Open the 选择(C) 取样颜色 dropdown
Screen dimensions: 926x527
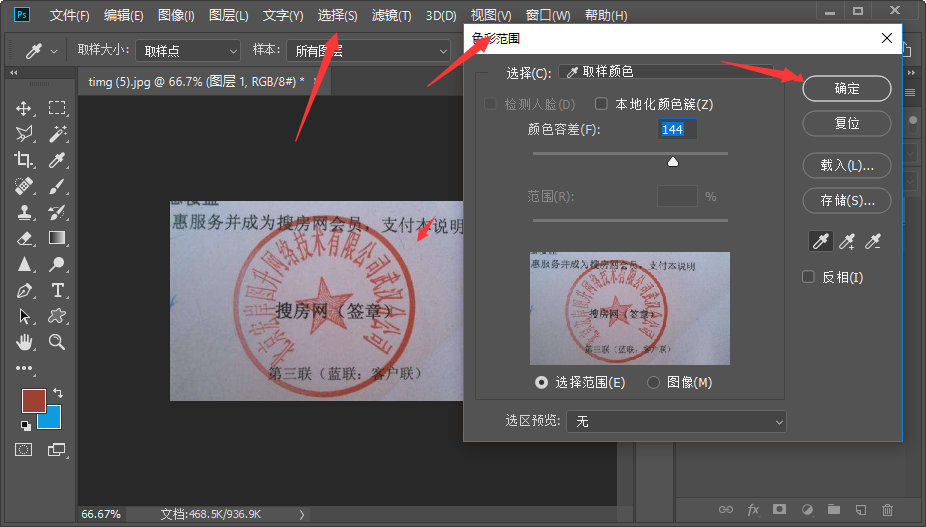point(666,71)
